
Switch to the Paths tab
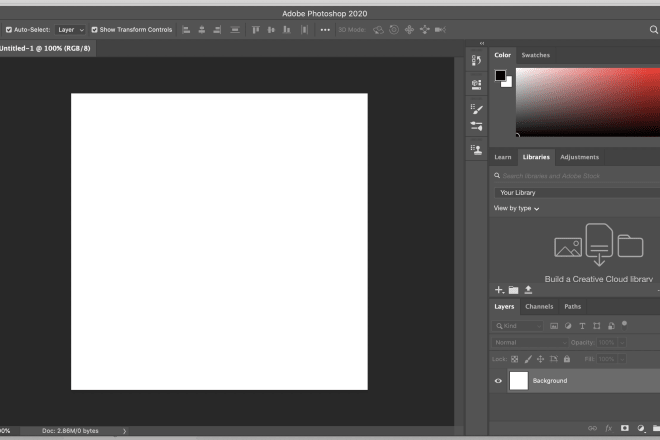572,307
